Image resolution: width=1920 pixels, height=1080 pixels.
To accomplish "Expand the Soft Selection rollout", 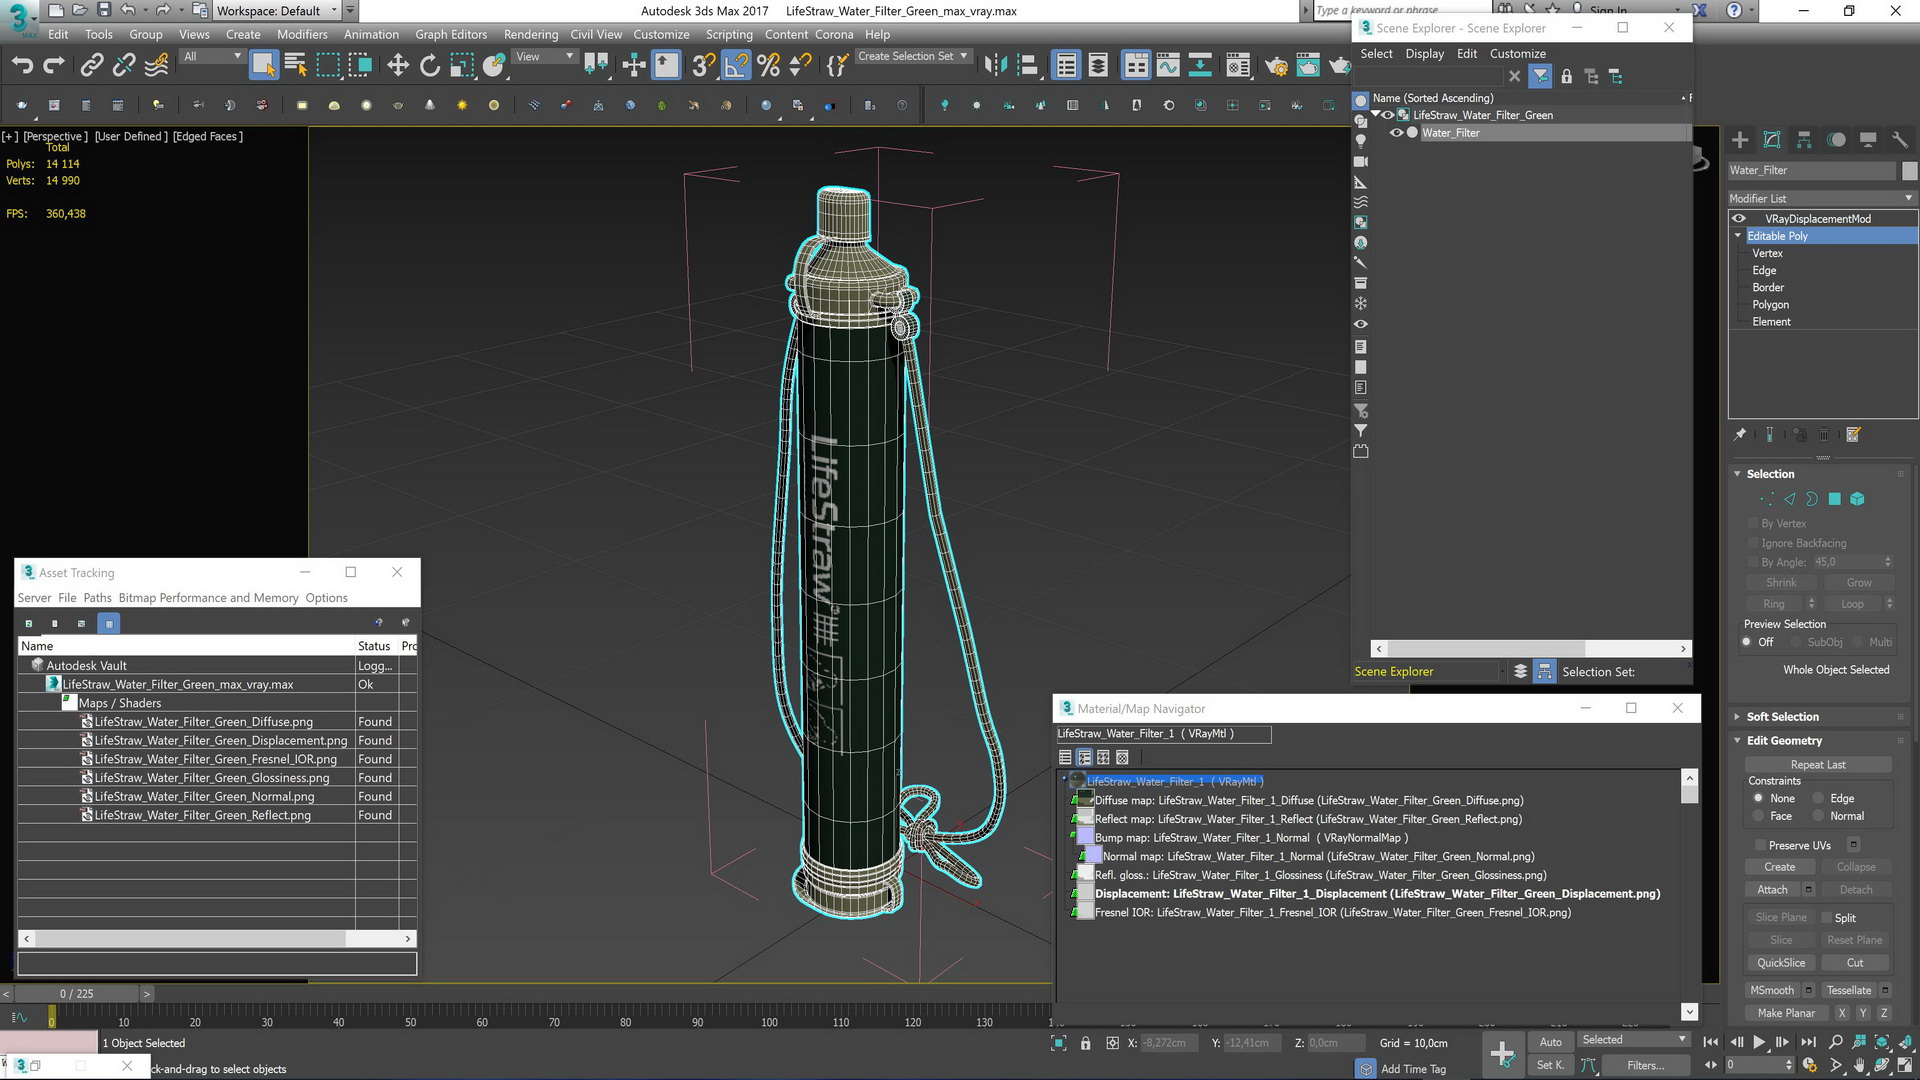I will tap(1738, 717).
